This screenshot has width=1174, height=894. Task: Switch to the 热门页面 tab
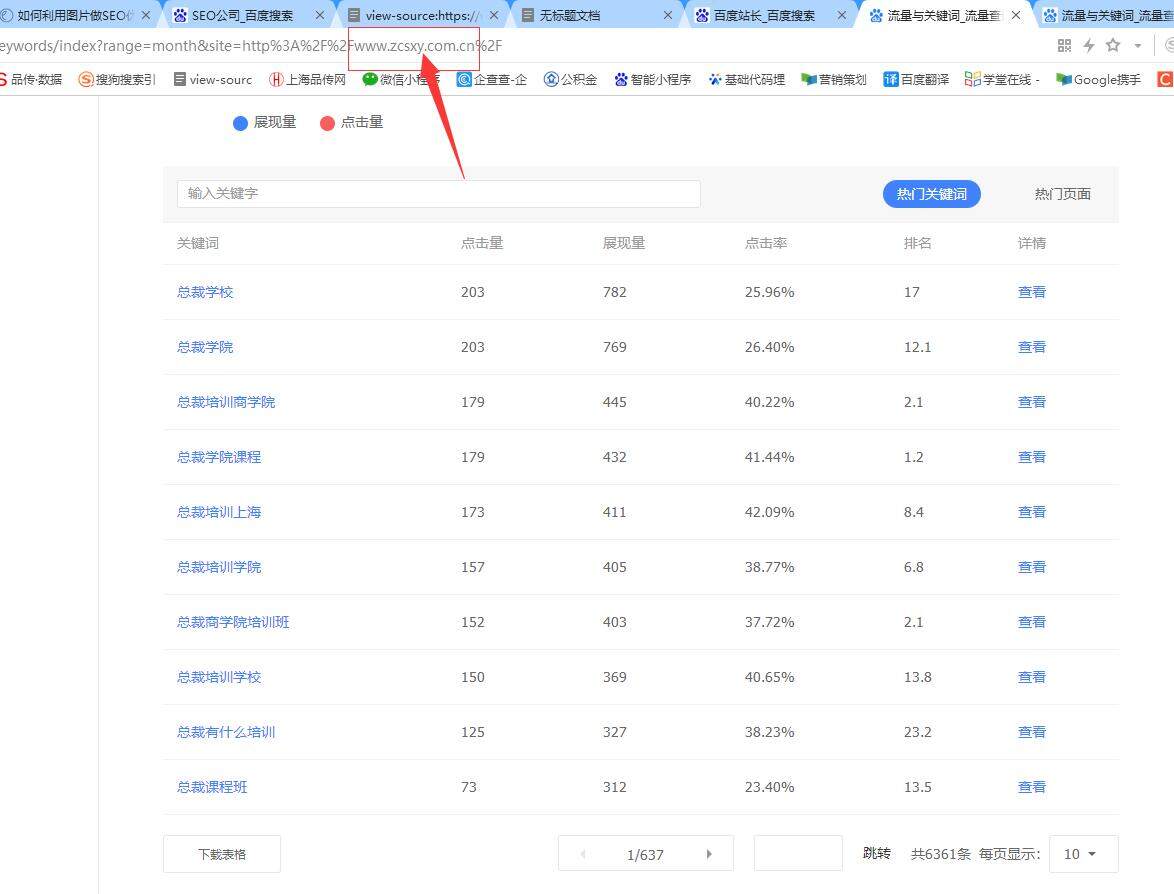click(x=1062, y=194)
